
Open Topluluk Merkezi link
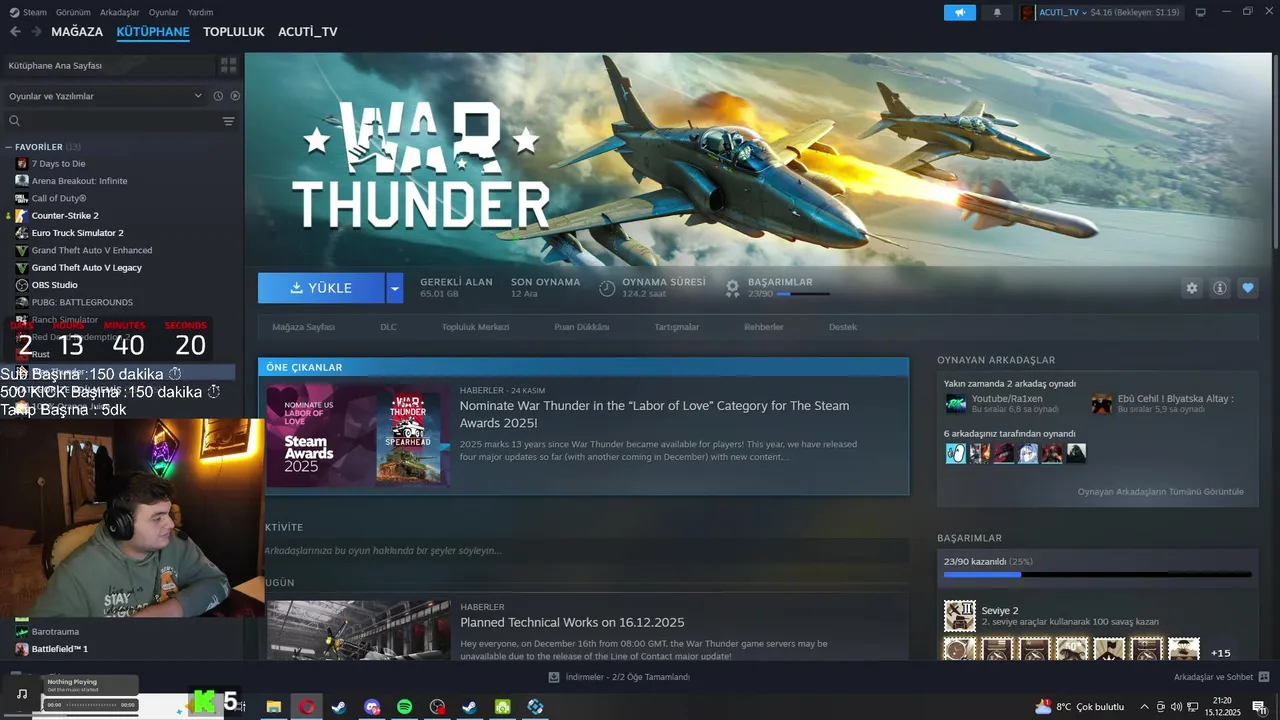(x=475, y=327)
